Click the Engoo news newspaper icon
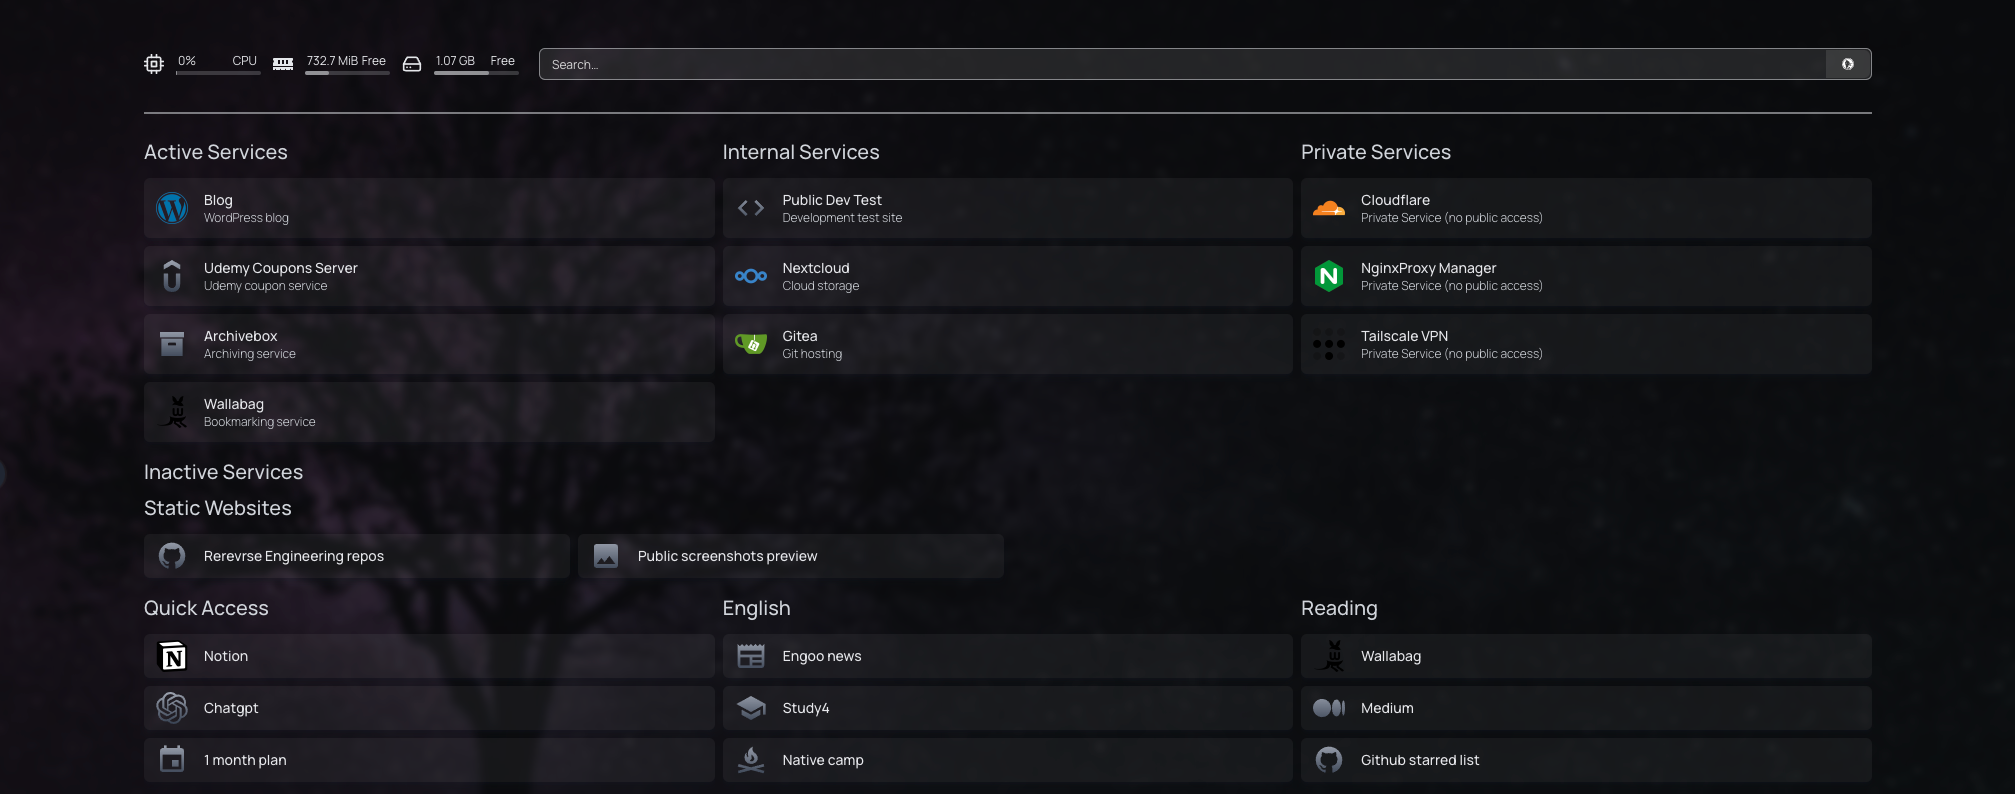This screenshot has height=794, width=2015. tap(751, 656)
